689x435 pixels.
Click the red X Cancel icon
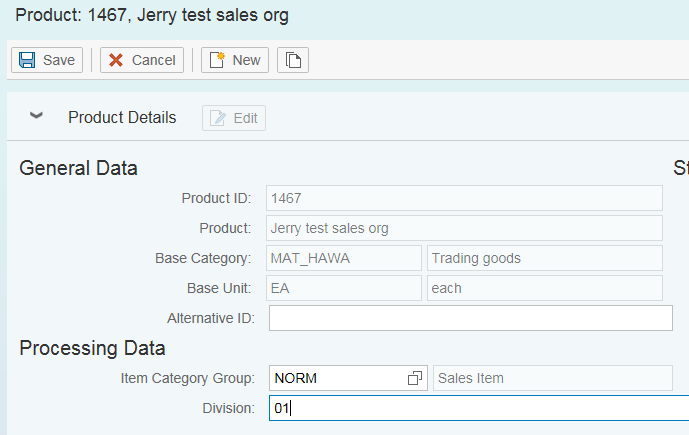coord(116,60)
